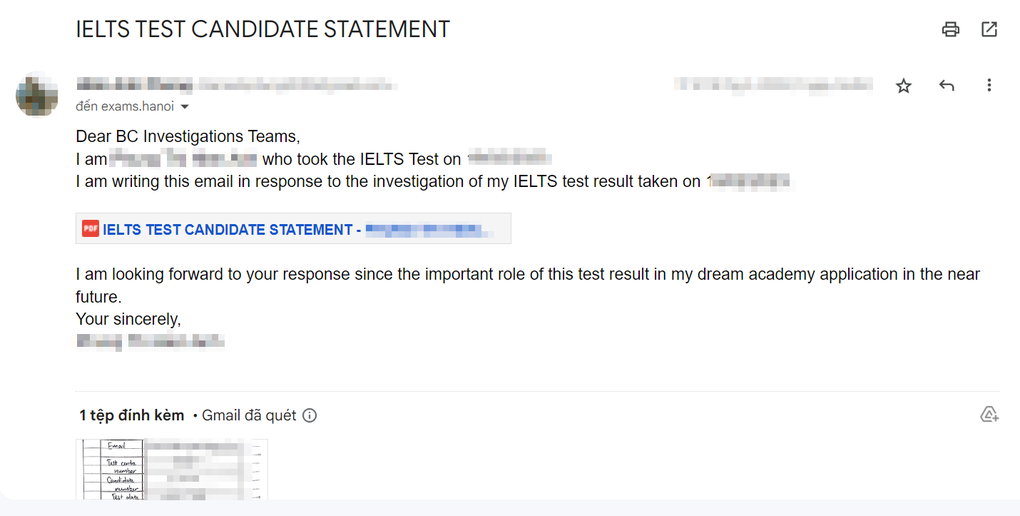Image resolution: width=1020 pixels, height=516 pixels.
Task: Expand recipient details arrow beside exams.hanoi
Action: (185, 107)
